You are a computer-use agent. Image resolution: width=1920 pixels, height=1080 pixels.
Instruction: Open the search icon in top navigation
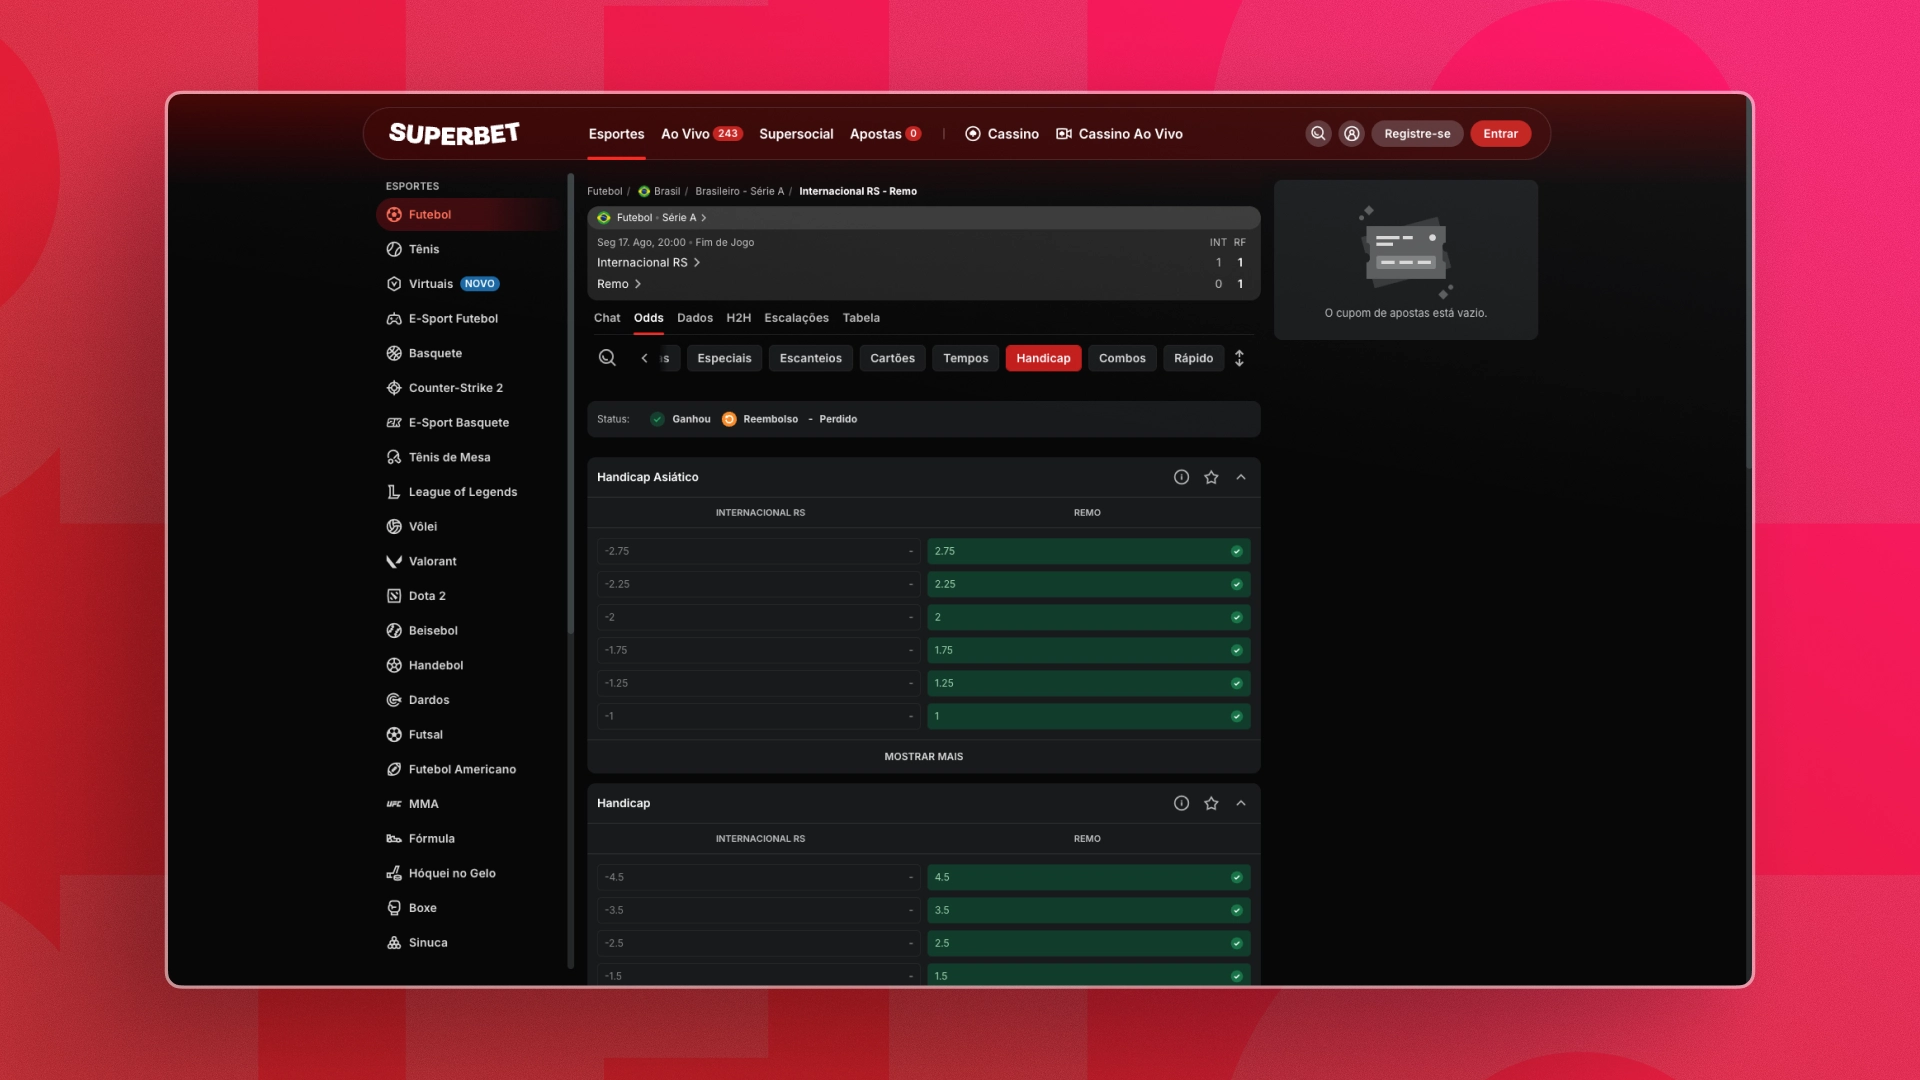[x=1318, y=134]
